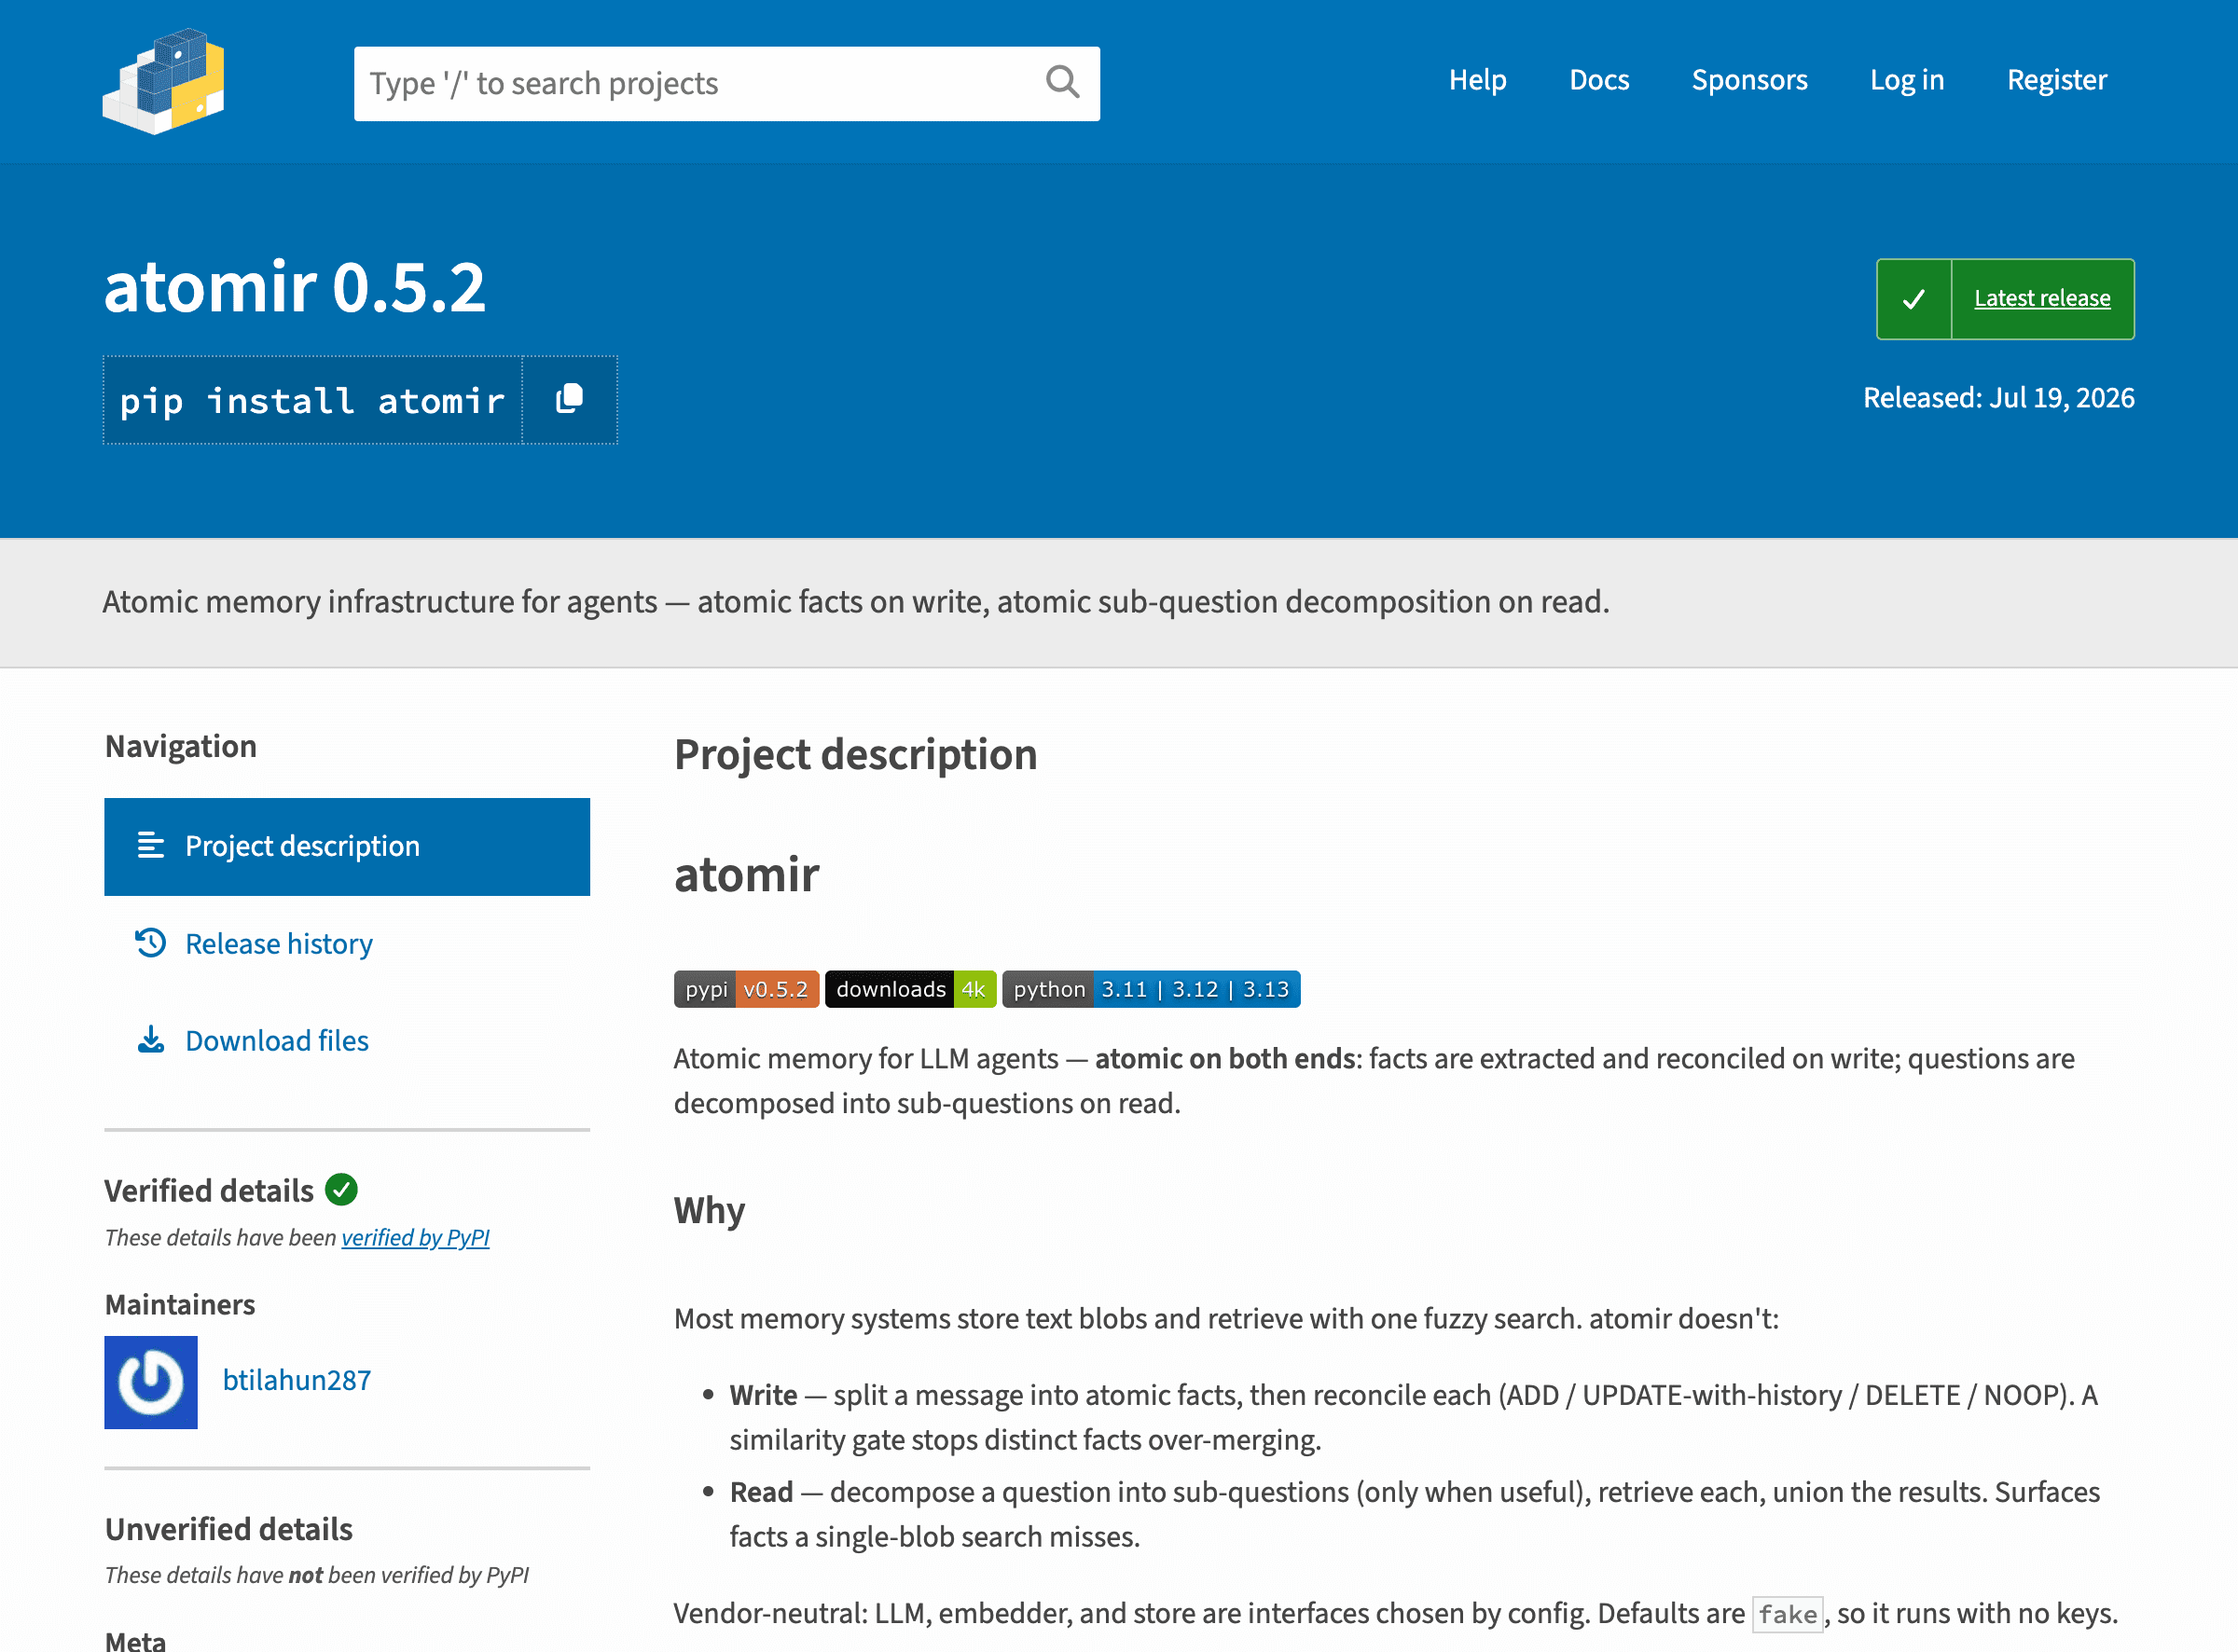Image resolution: width=2238 pixels, height=1652 pixels.
Task: Click the search magnifier icon
Action: [x=1062, y=82]
